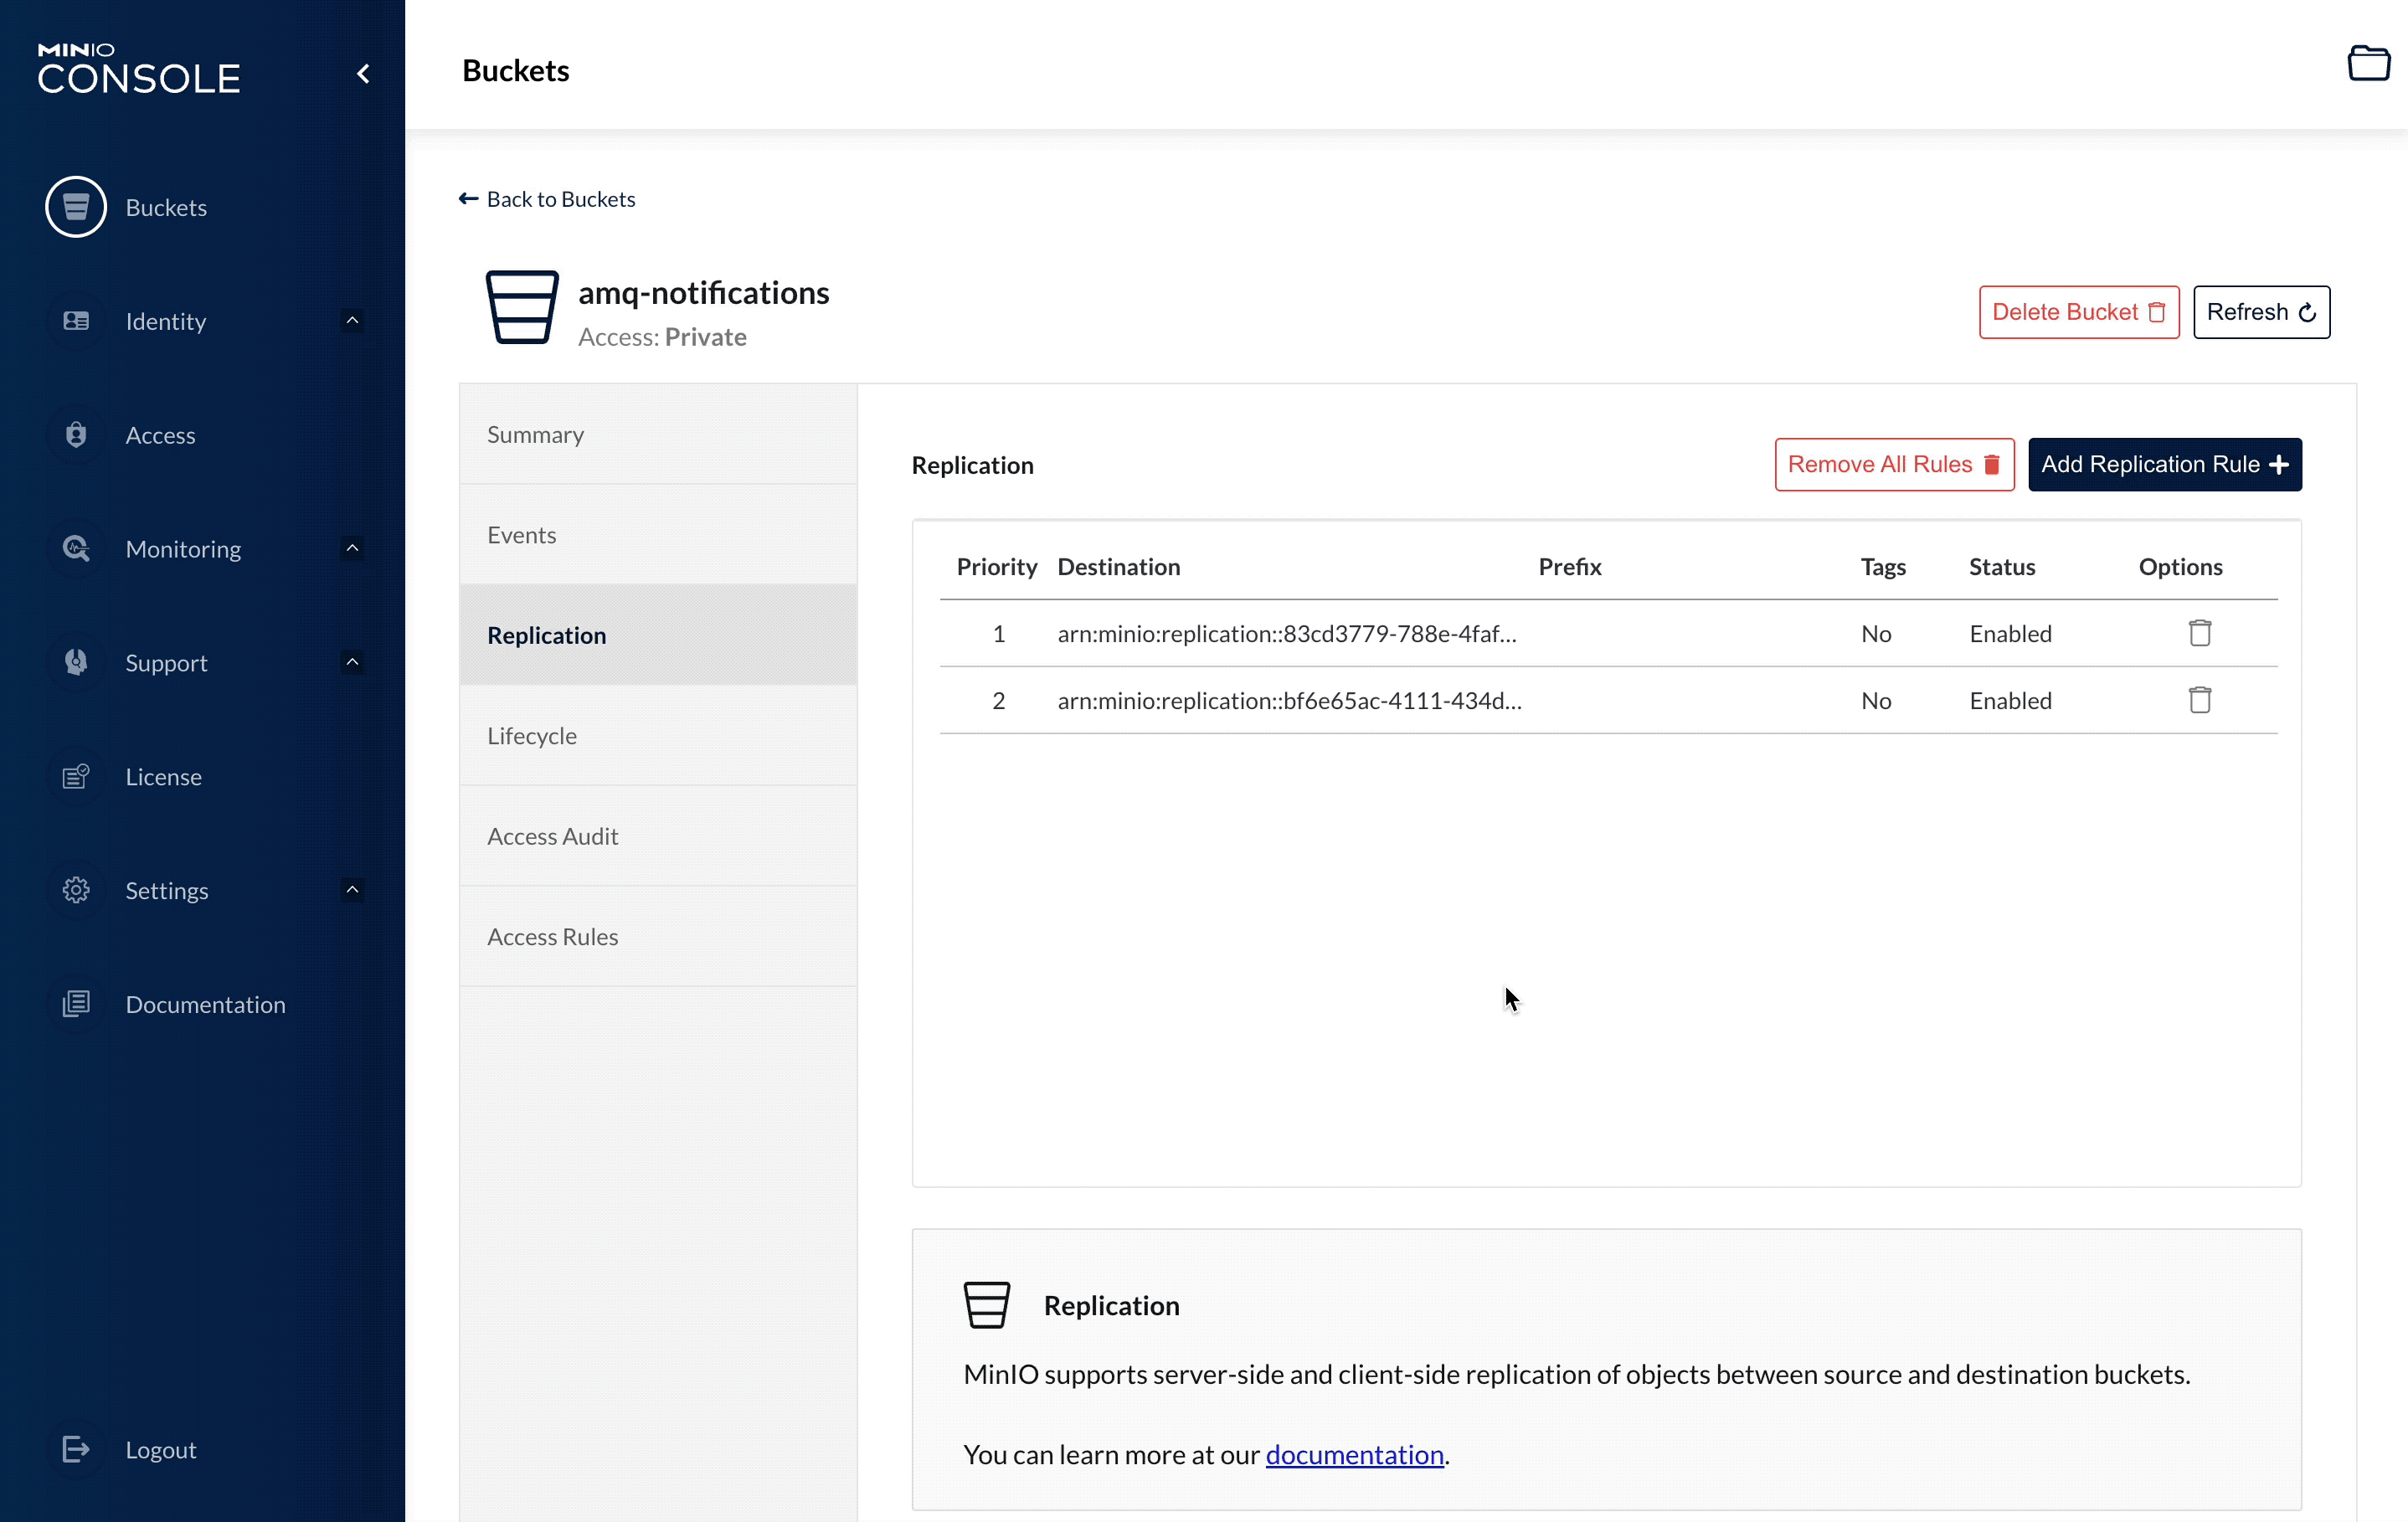Image resolution: width=2408 pixels, height=1522 pixels.
Task: Open the Access Audit tab
Action: [552, 836]
